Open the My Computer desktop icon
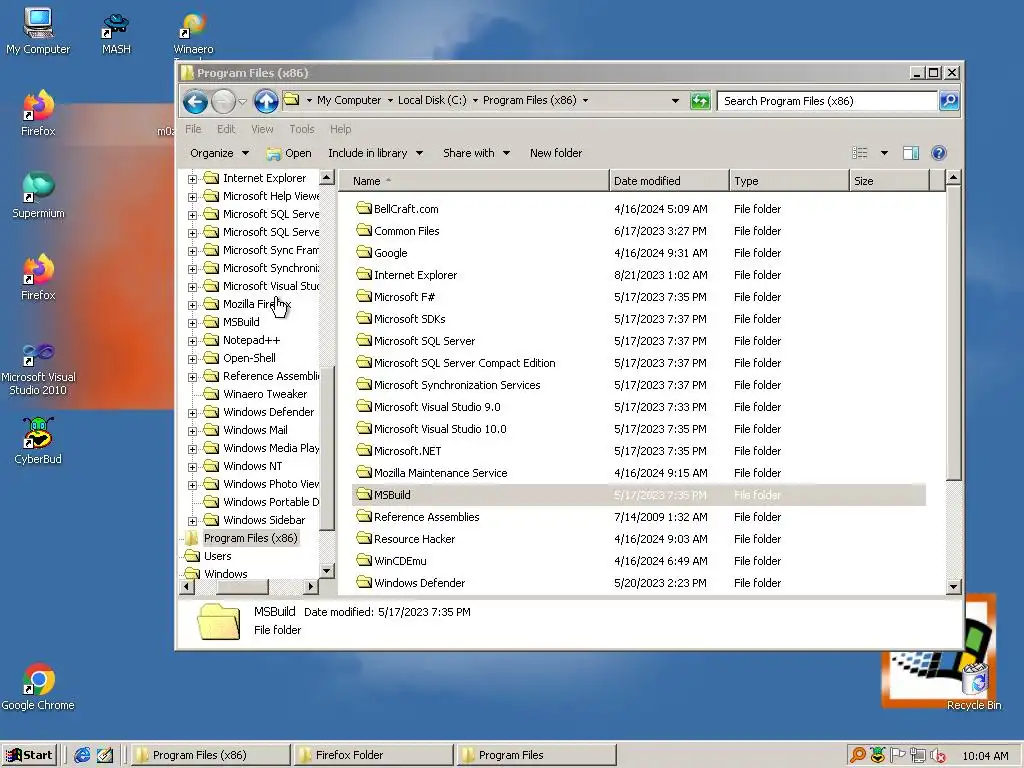The height and width of the screenshot is (768, 1024). click(x=38, y=31)
